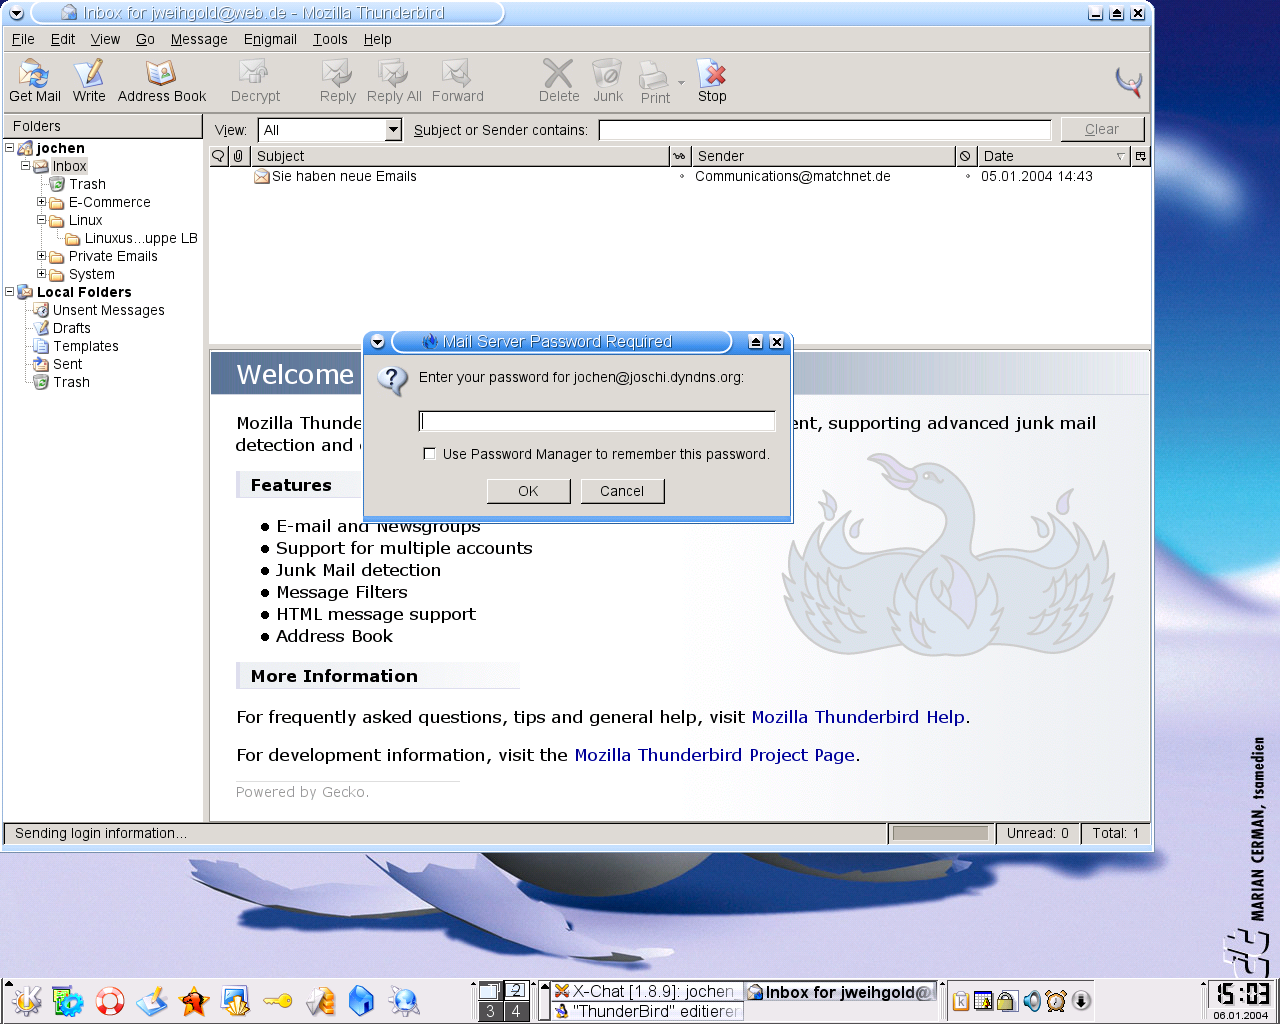Collapse the Linux folder tree
1280x1024 pixels.
42,220
